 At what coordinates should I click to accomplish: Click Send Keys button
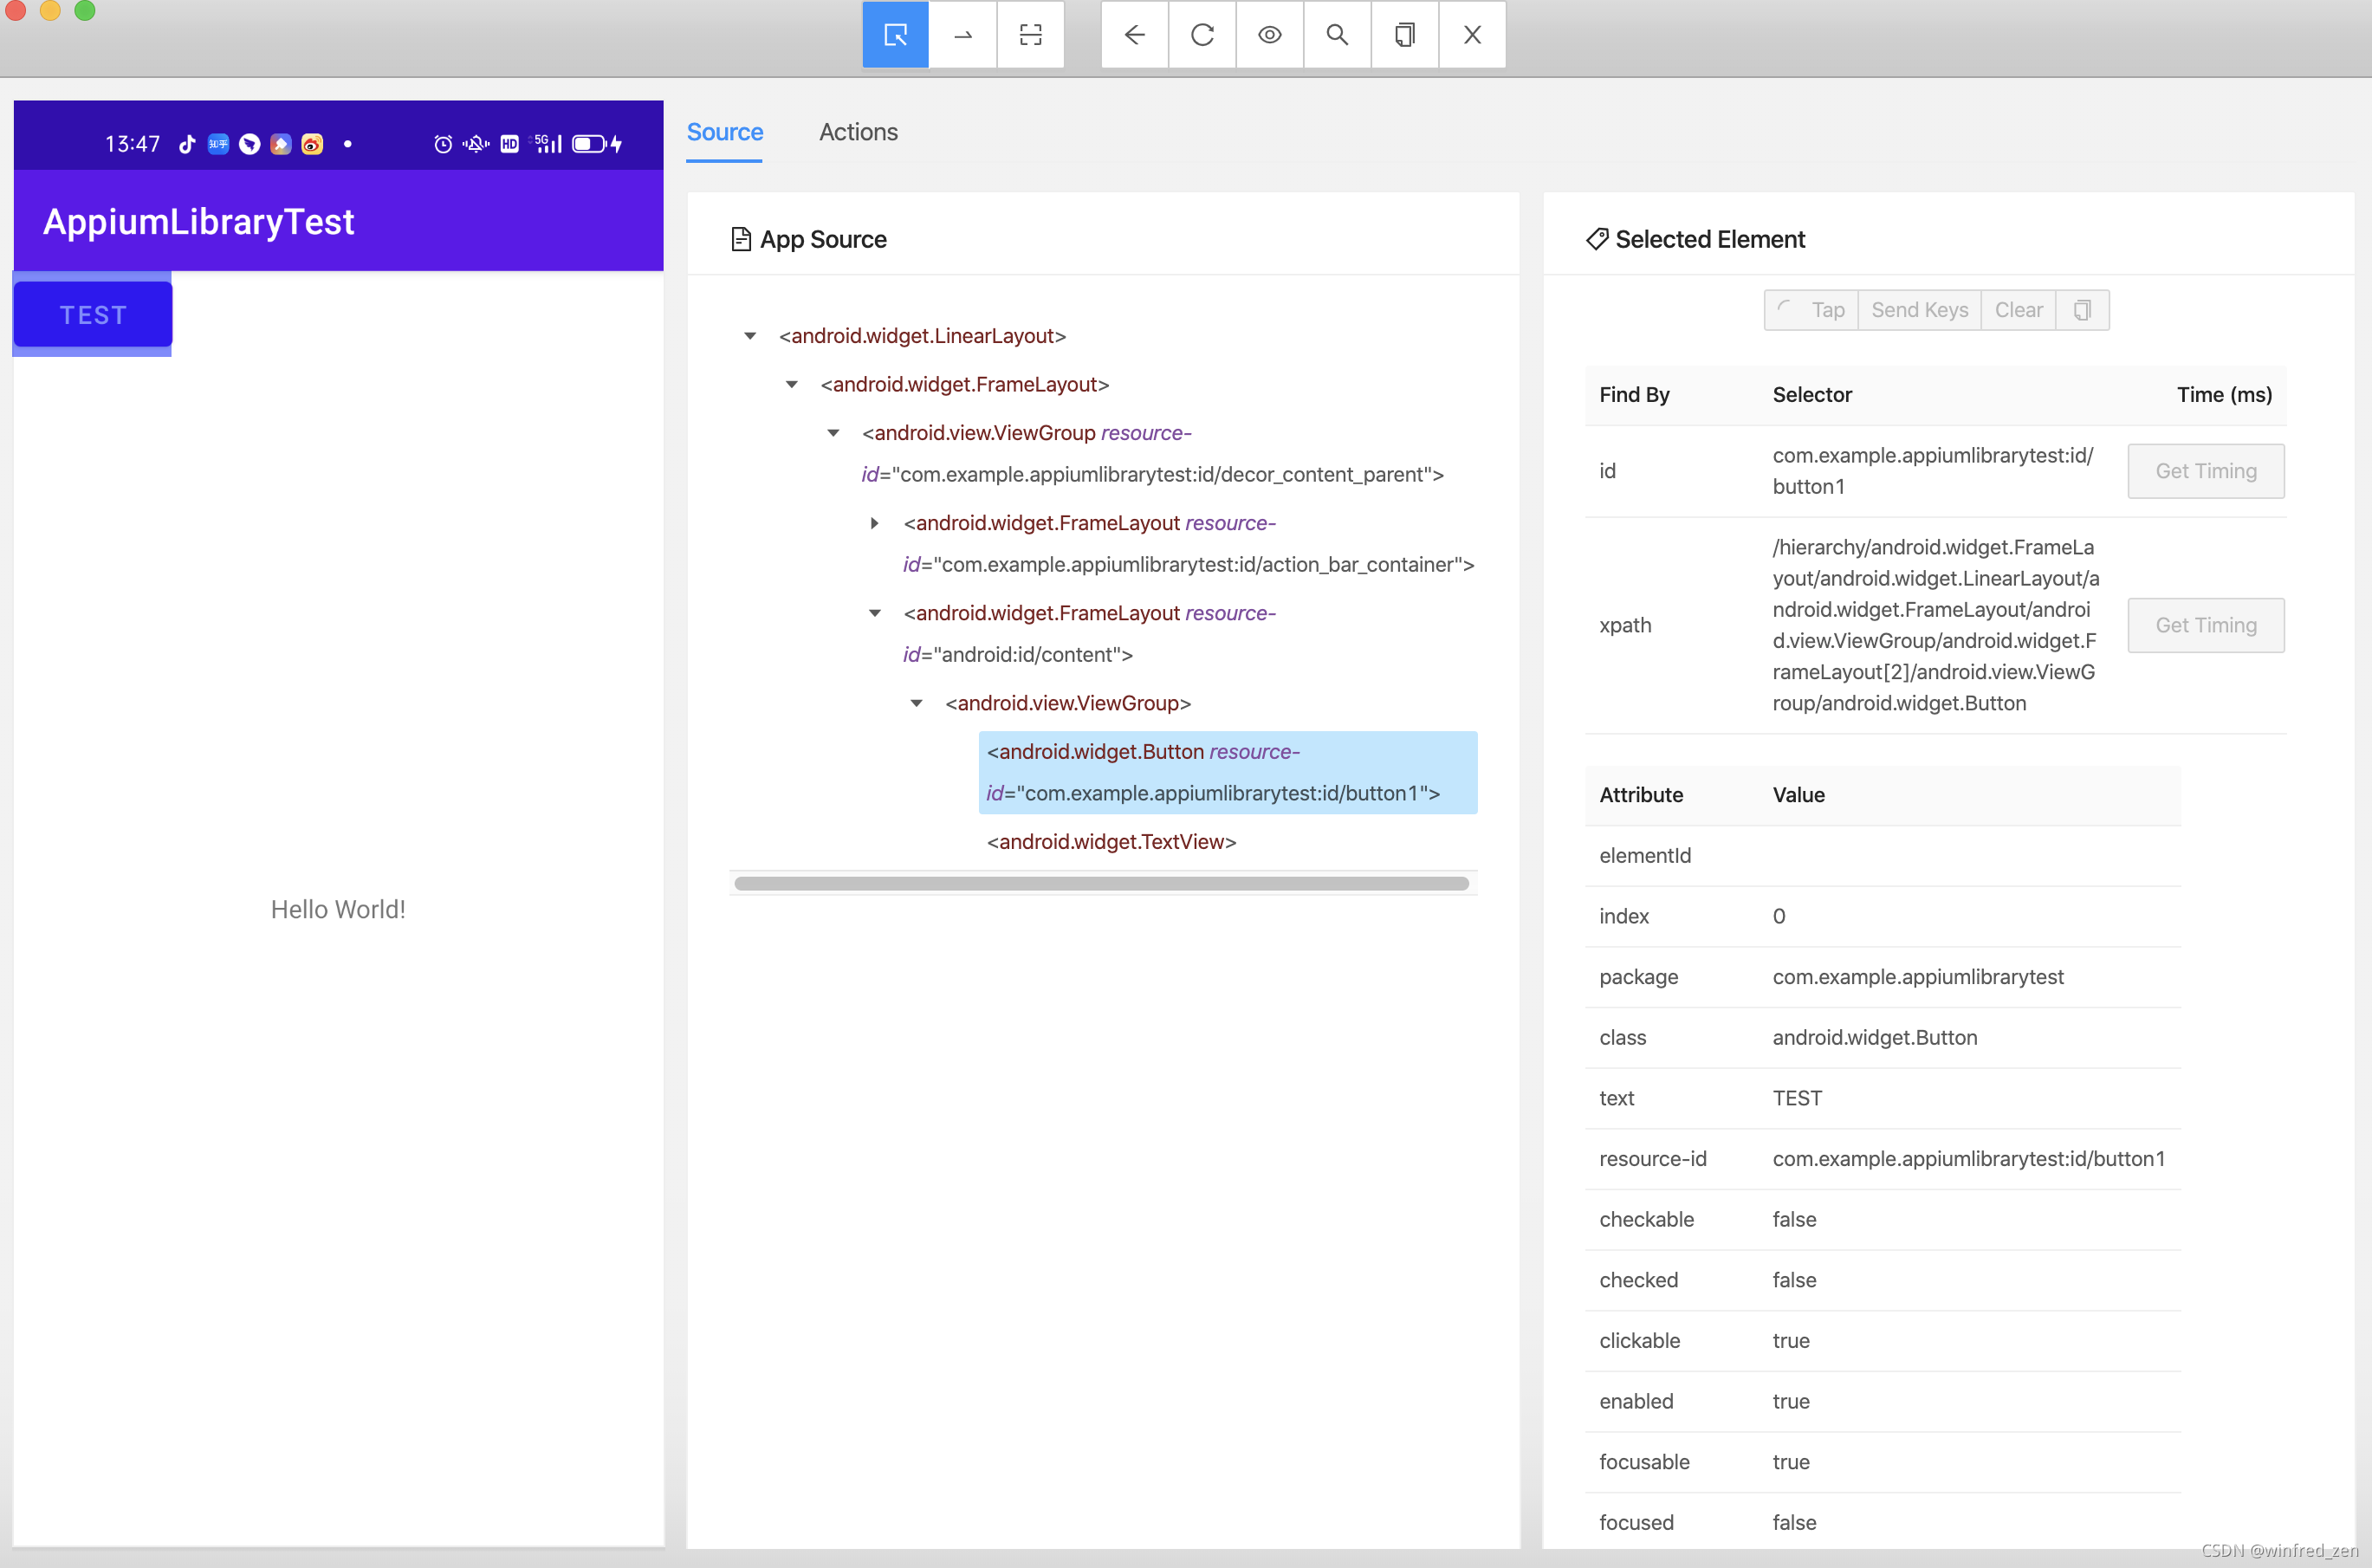coord(1919,310)
